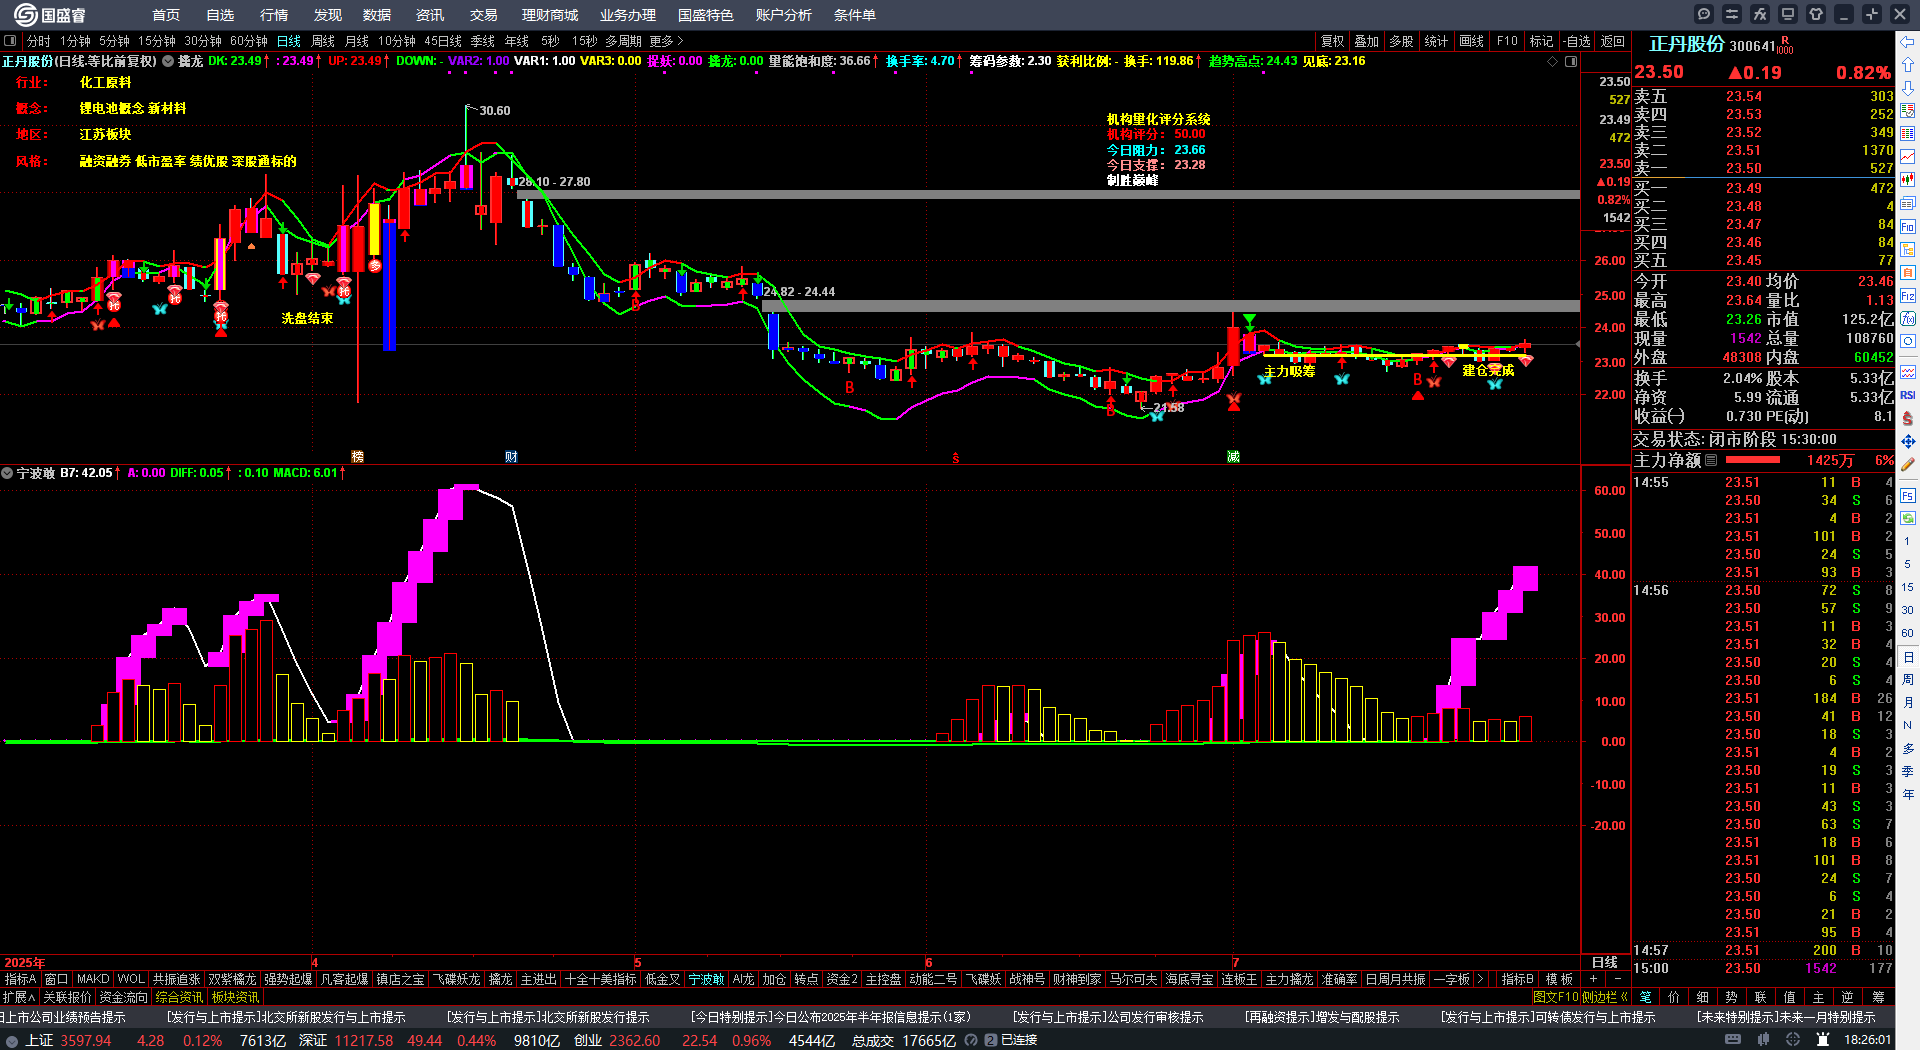Toggle 多股 multi-stock view
The width and height of the screenshot is (1920, 1050).
1401,41
